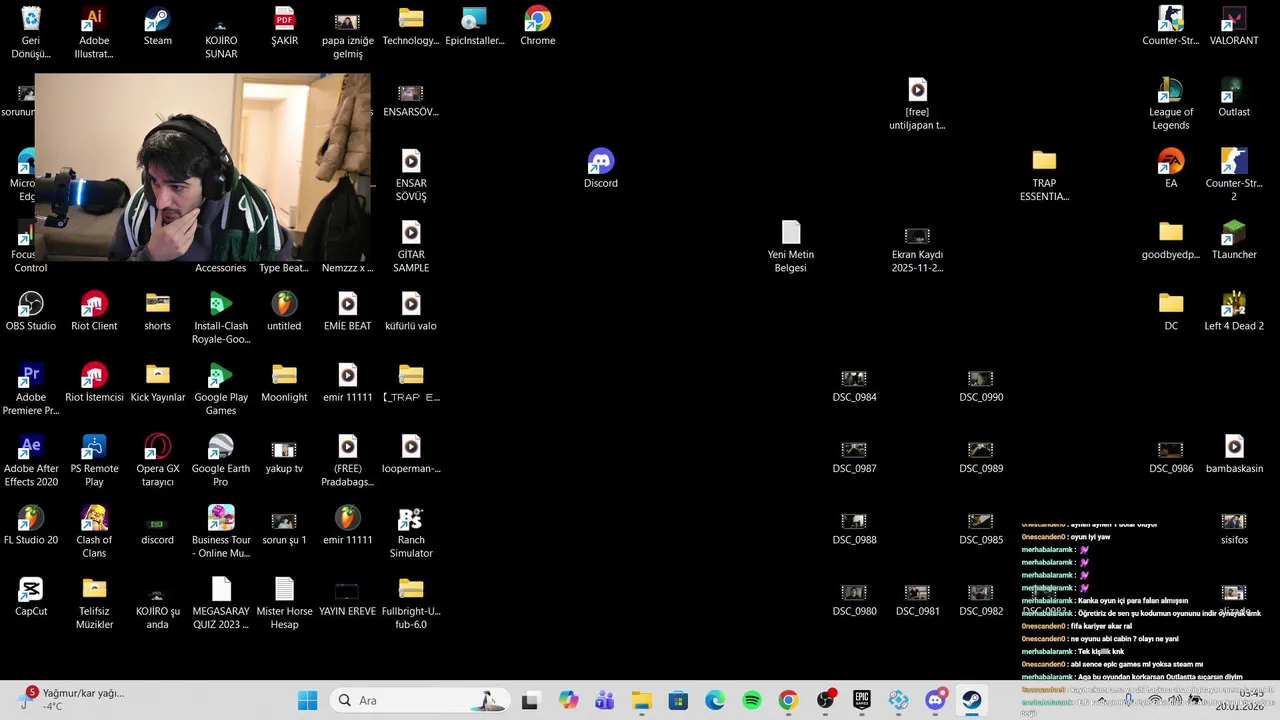Select the Mister Horse Hesap text file
Viewport: 1280px width, 720px height.
click(x=284, y=604)
